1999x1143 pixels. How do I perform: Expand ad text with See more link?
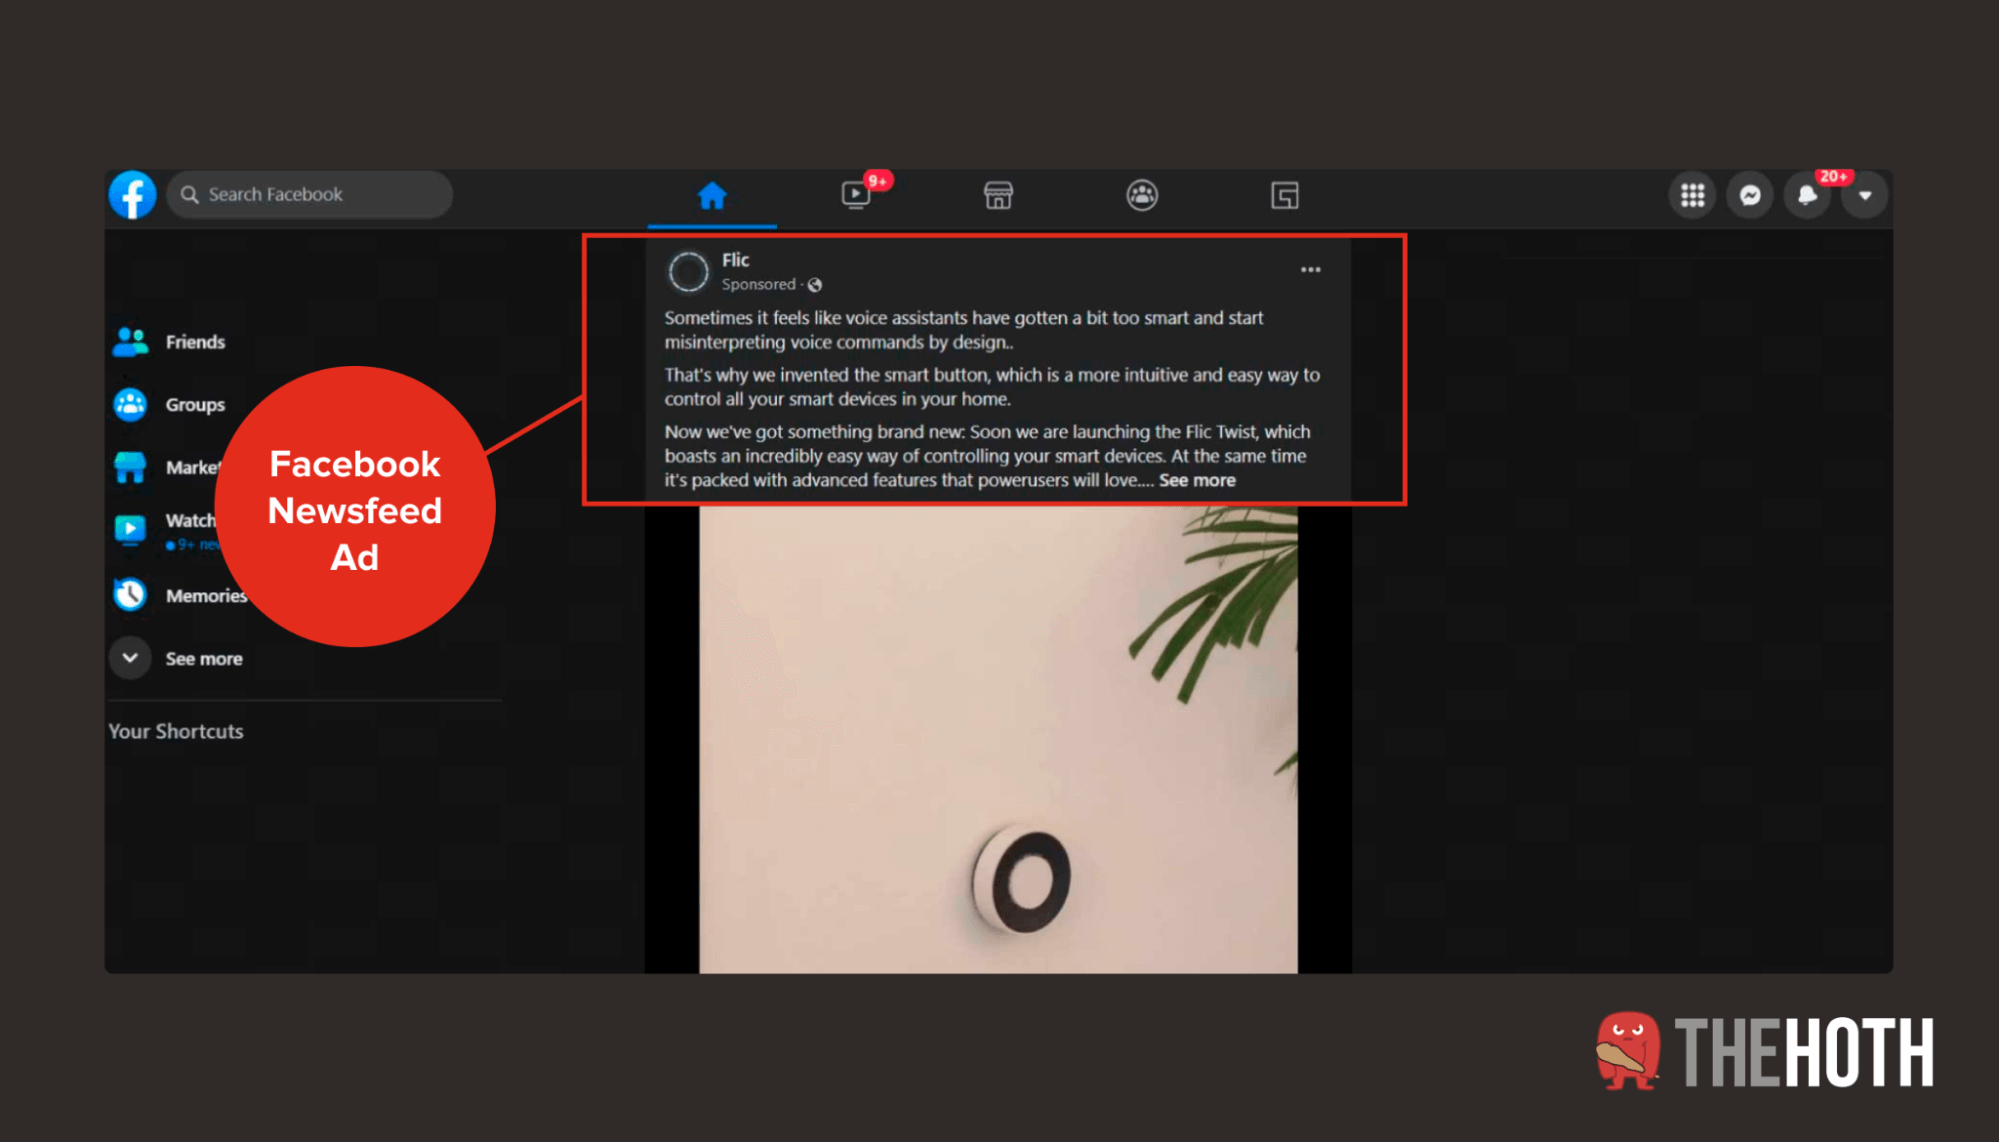[x=1197, y=481]
